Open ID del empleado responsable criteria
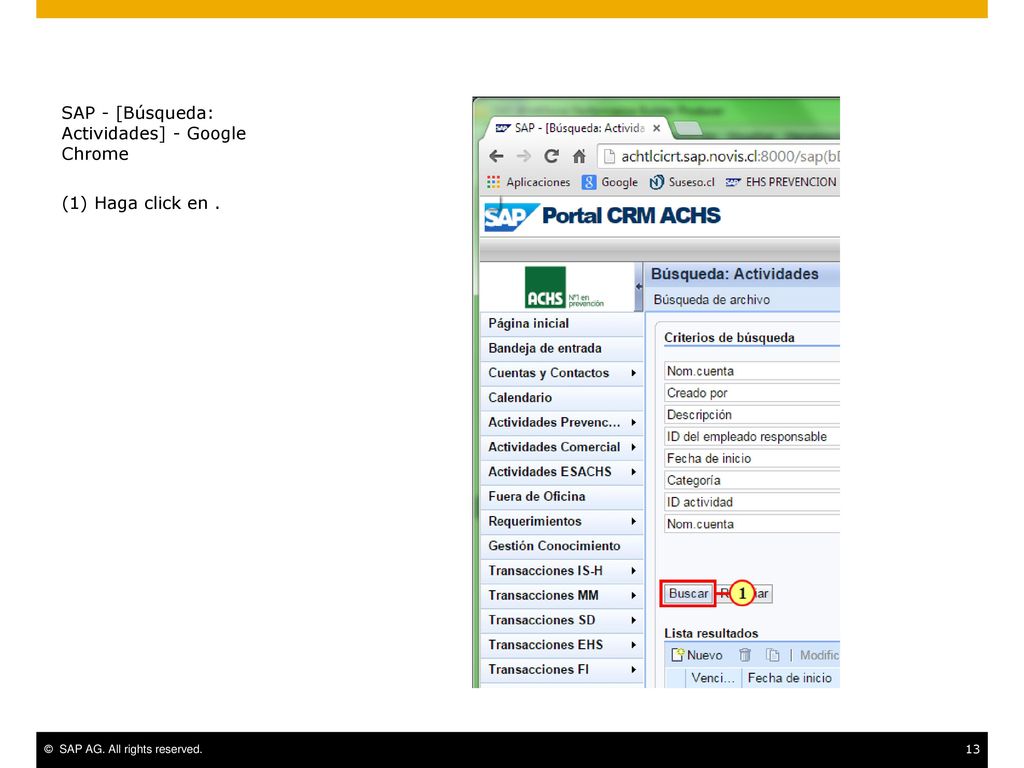The image size is (1024, 768). (752, 437)
